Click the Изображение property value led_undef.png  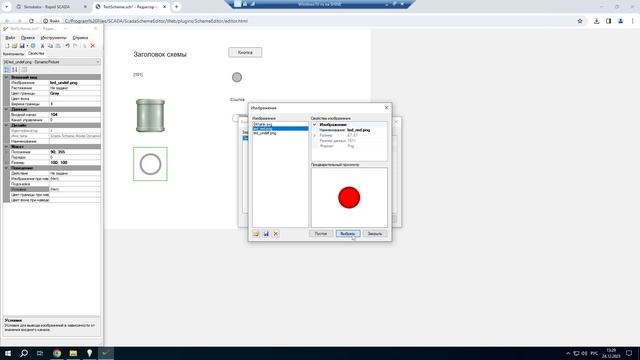point(75,83)
